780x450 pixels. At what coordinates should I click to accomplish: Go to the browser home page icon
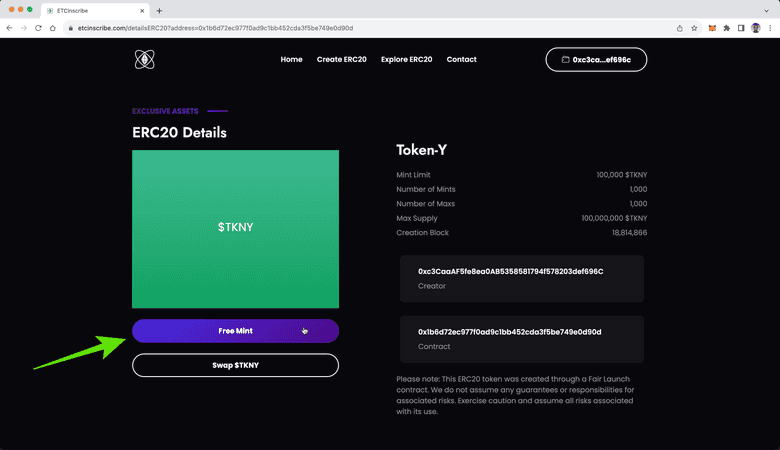click(55, 28)
